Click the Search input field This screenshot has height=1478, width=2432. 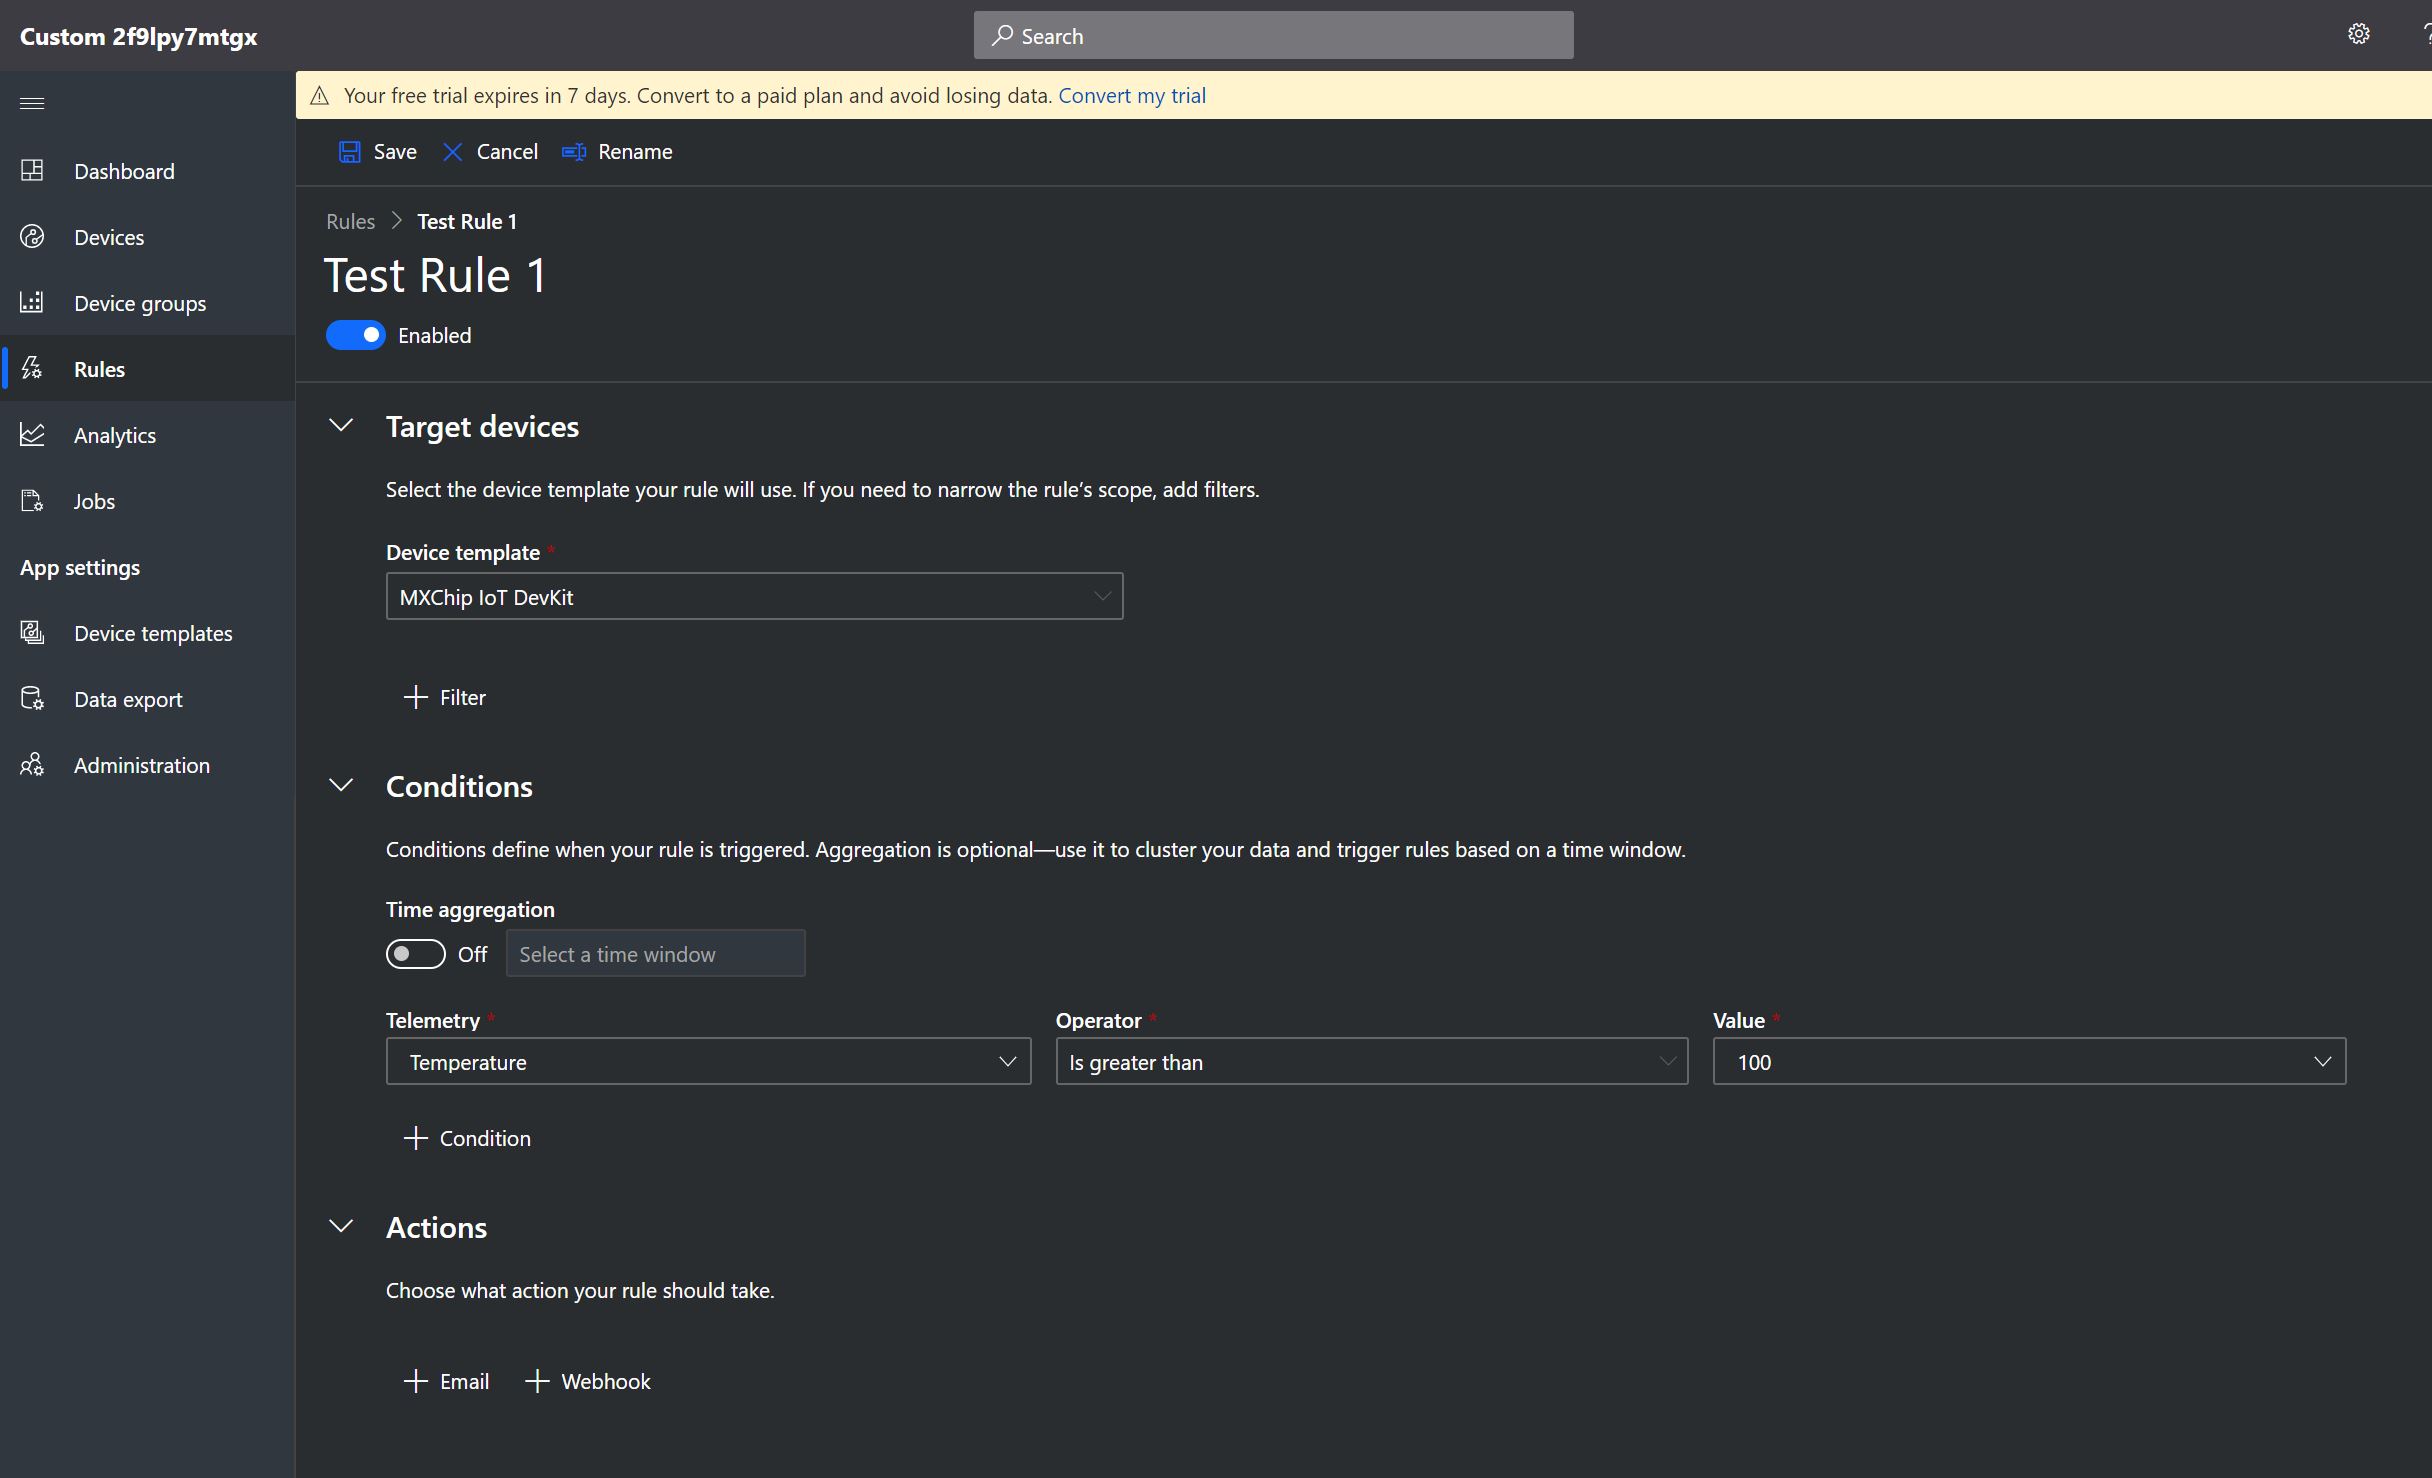click(1273, 36)
